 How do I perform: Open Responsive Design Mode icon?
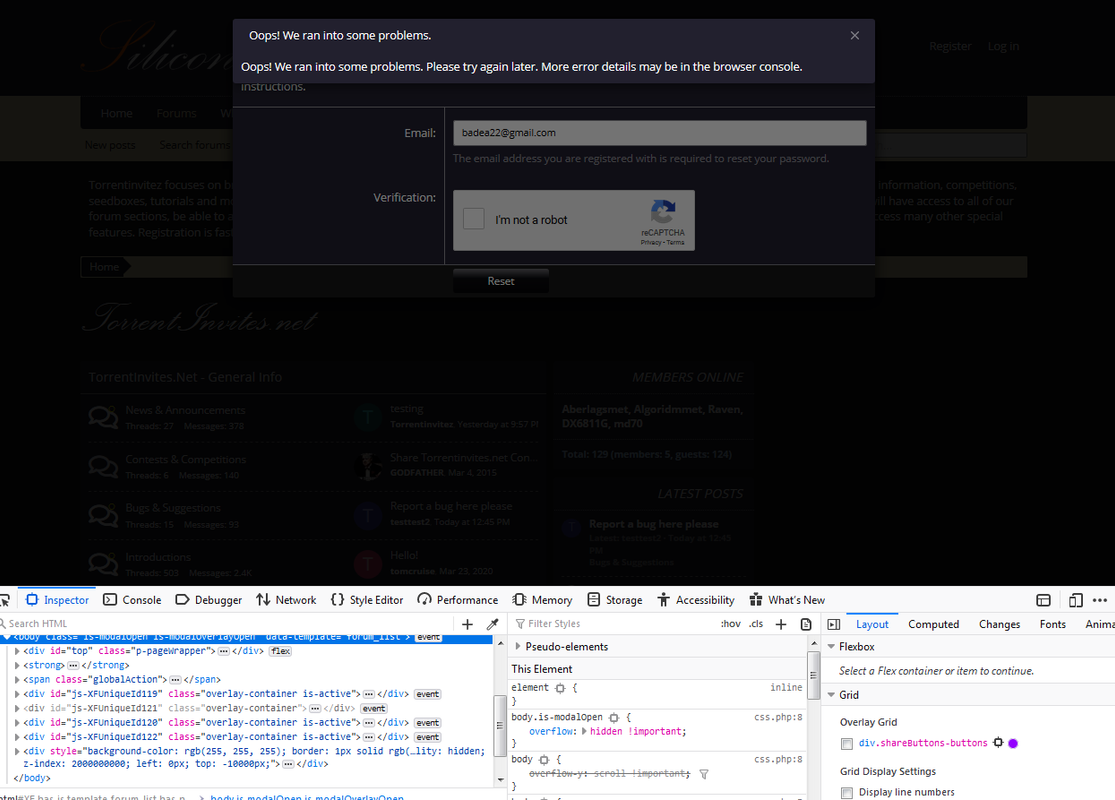(1076, 600)
